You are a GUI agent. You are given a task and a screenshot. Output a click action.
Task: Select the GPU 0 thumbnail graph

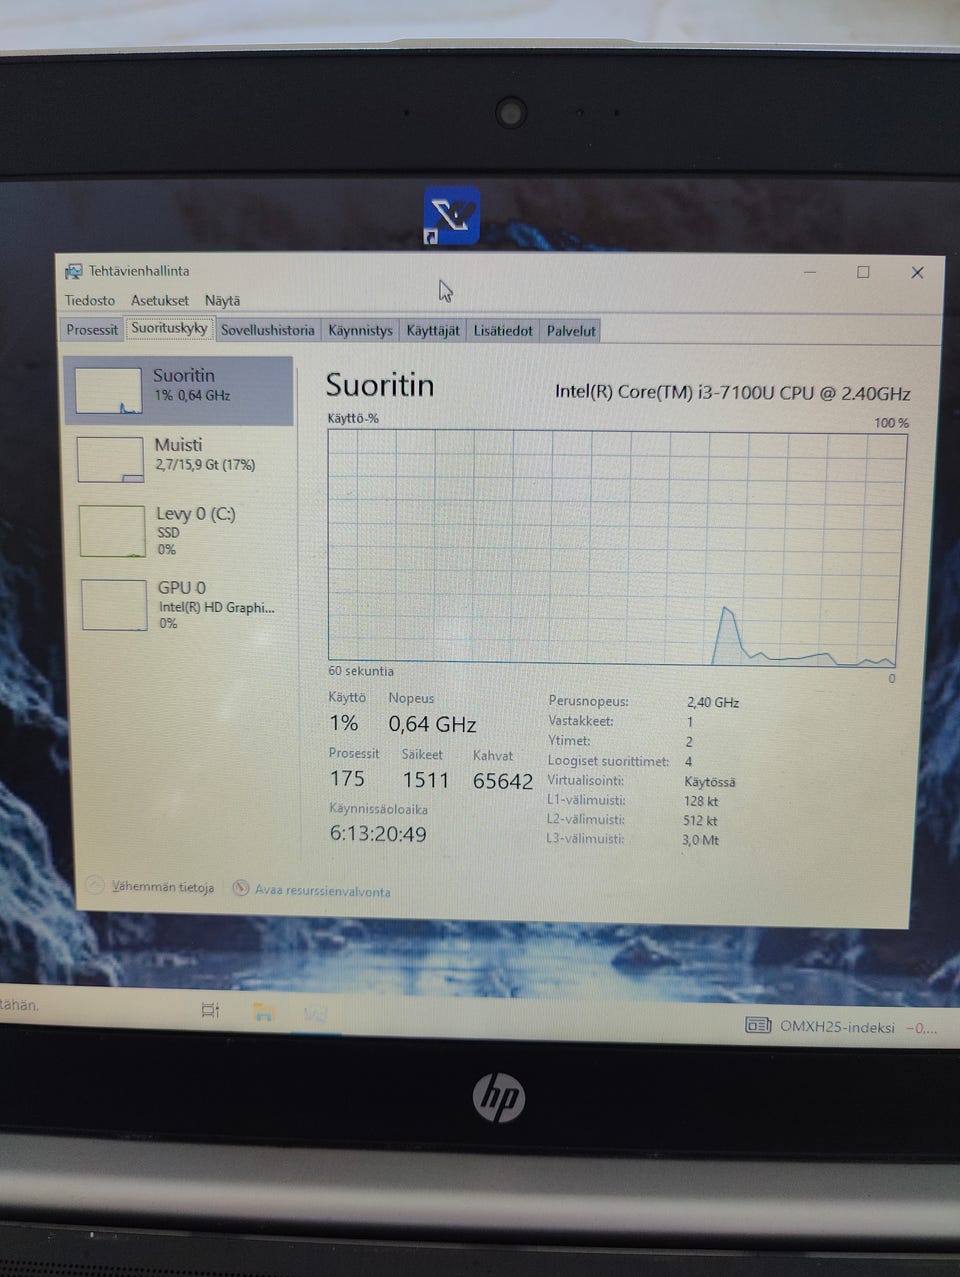click(114, 605)
